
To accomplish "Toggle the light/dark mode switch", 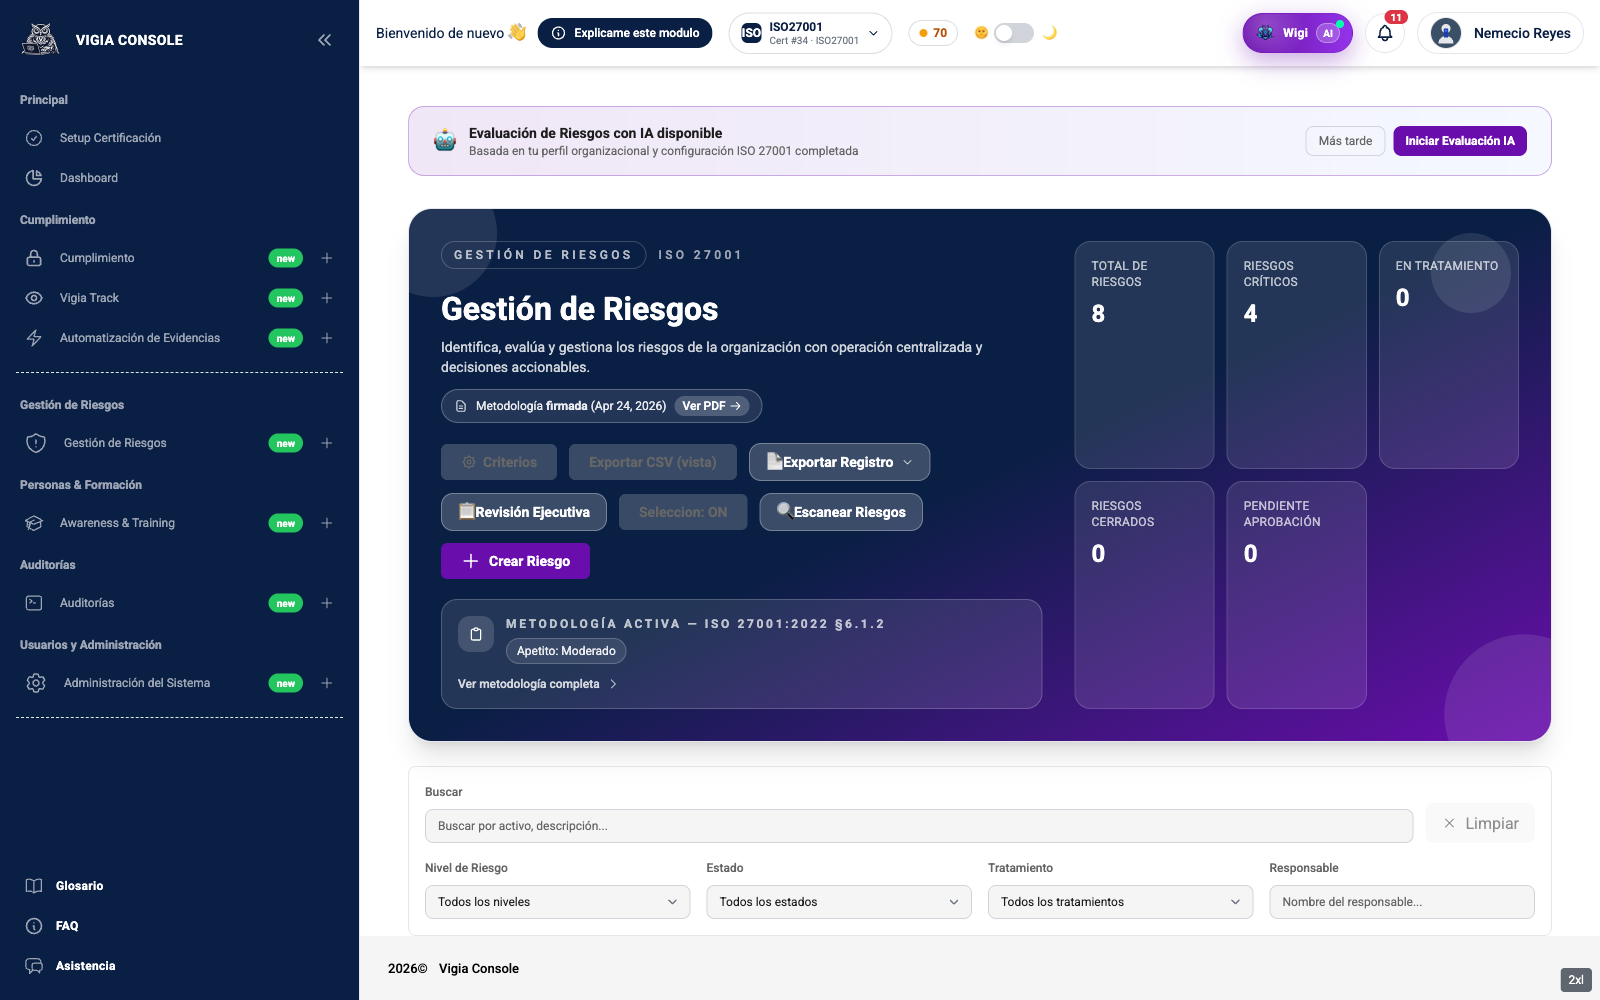I will coord(1014,33).
